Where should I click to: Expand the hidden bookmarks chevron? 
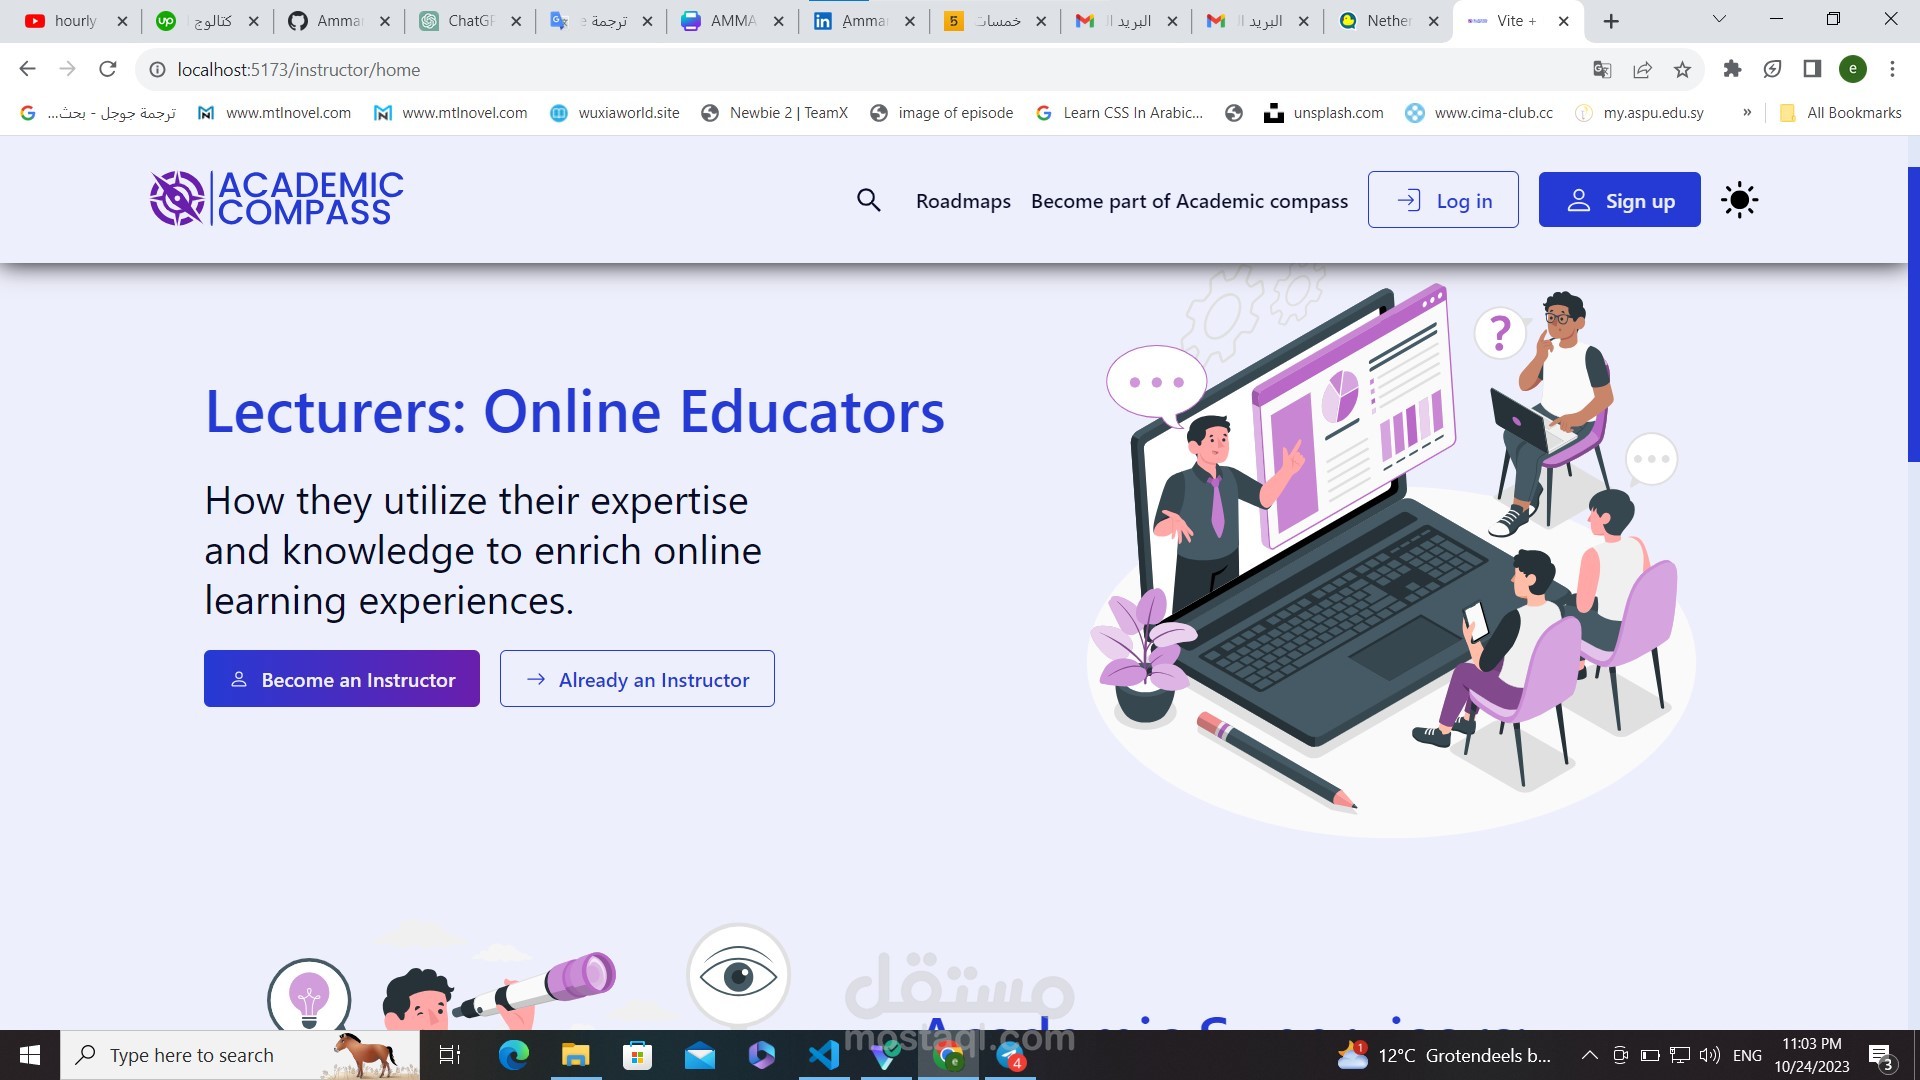tap(1747, 112)
